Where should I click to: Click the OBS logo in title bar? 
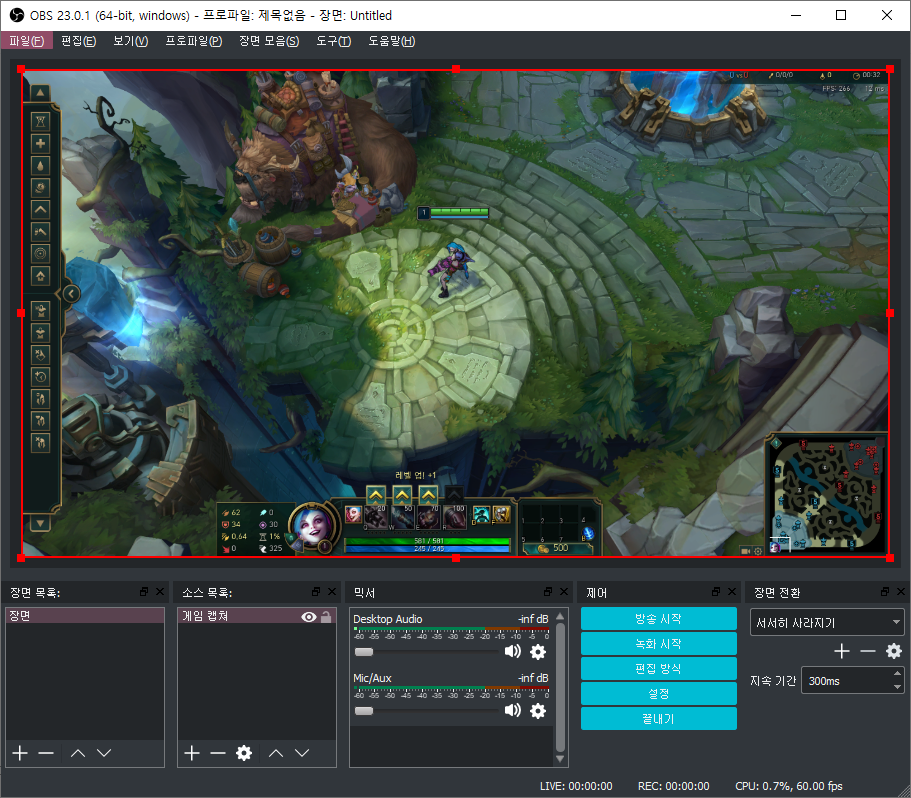point(16,15)
